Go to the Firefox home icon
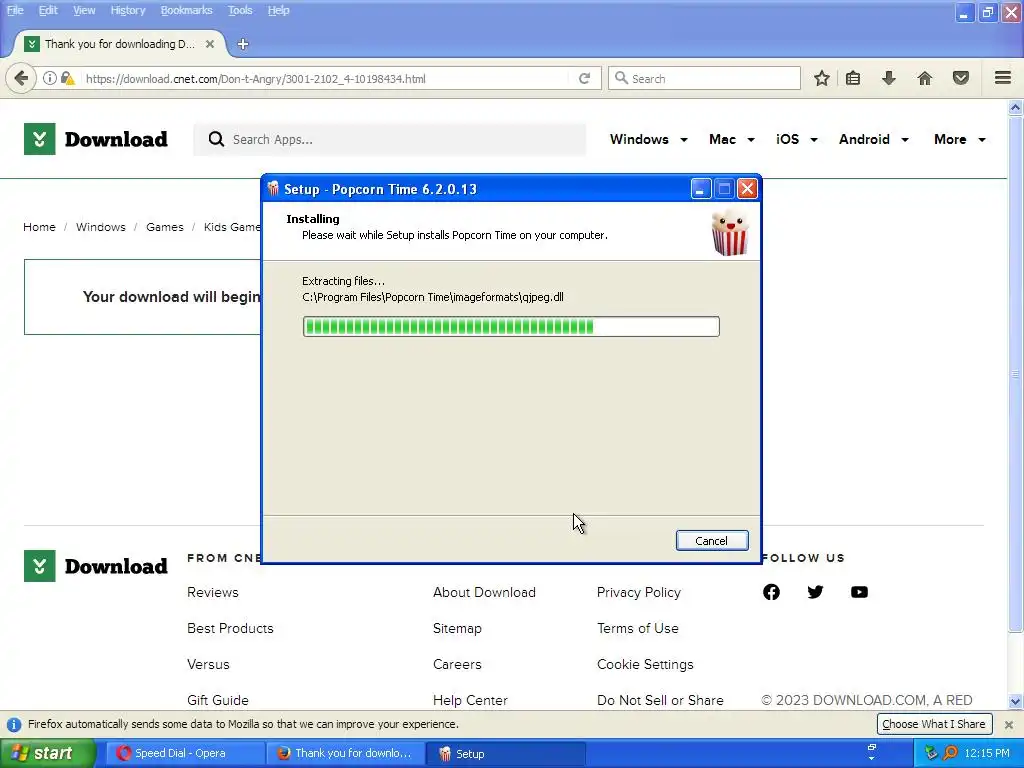1024x768 pixels. click(925, 78)
